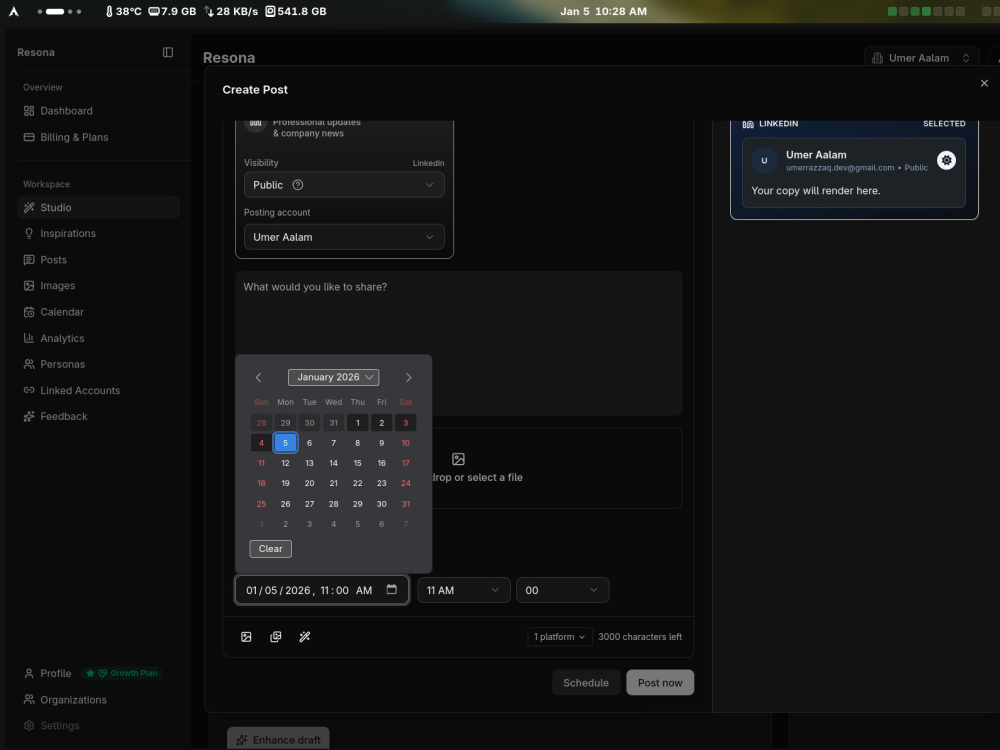Click the Post now button
The image size is (1000, 750).
(660, 682)
